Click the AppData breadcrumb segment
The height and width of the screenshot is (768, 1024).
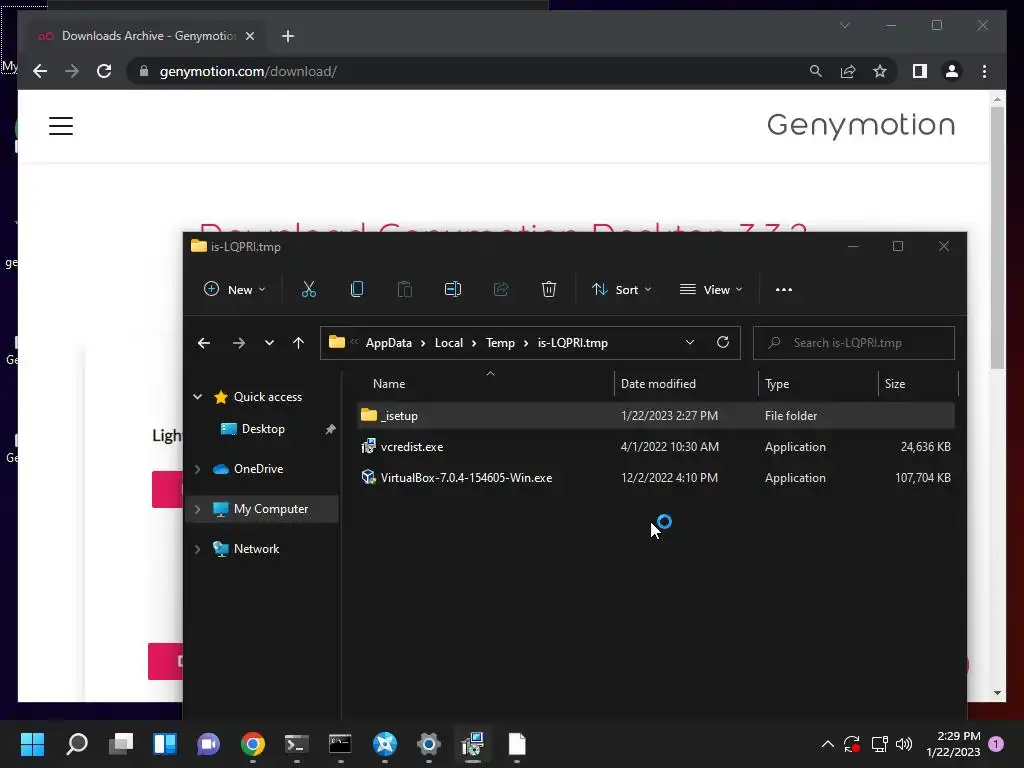coord(389,343)
